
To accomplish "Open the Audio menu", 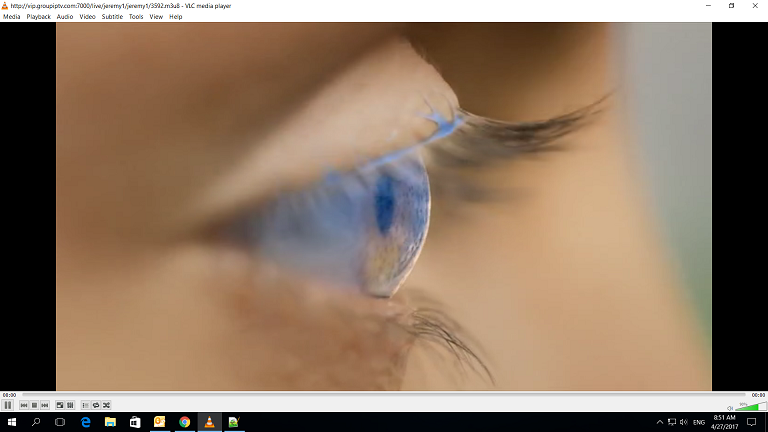I will pos(65,17).
